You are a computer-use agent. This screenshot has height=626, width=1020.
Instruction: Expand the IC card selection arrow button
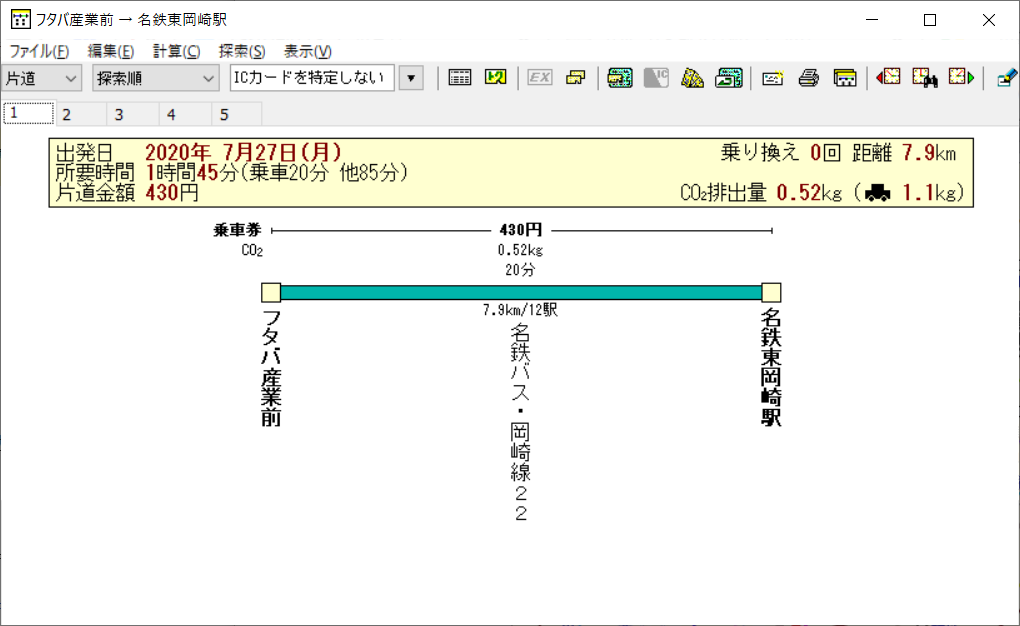411,78
